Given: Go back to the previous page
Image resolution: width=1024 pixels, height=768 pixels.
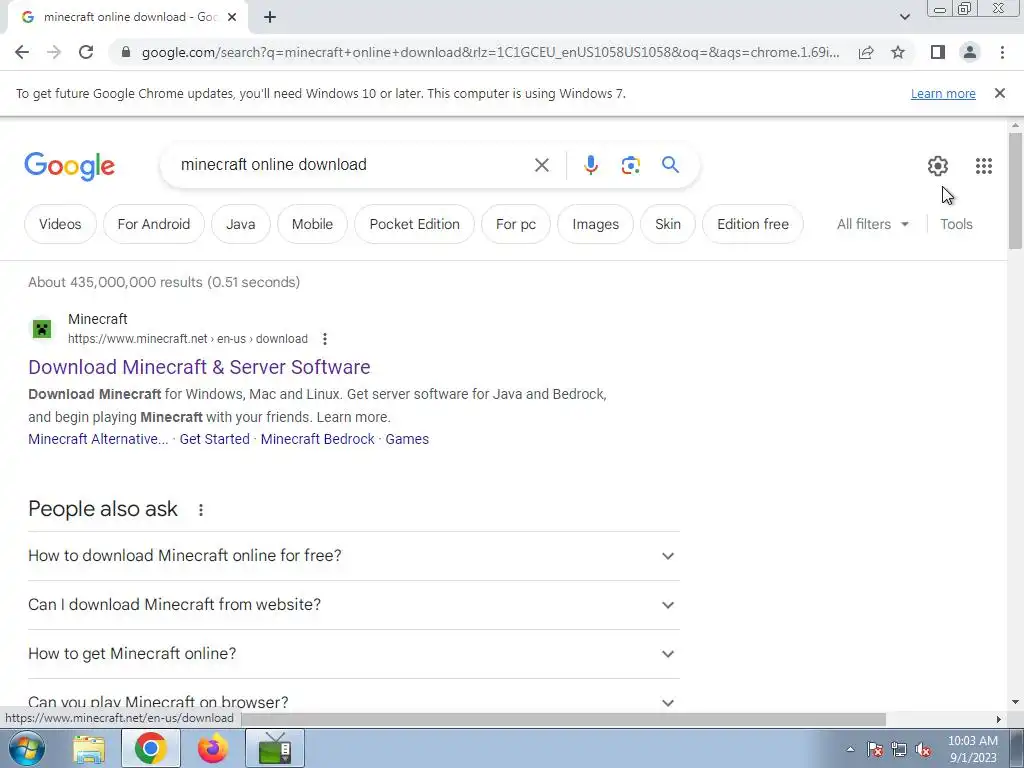Looking at the screenshot, I should [x=22, y=52].
